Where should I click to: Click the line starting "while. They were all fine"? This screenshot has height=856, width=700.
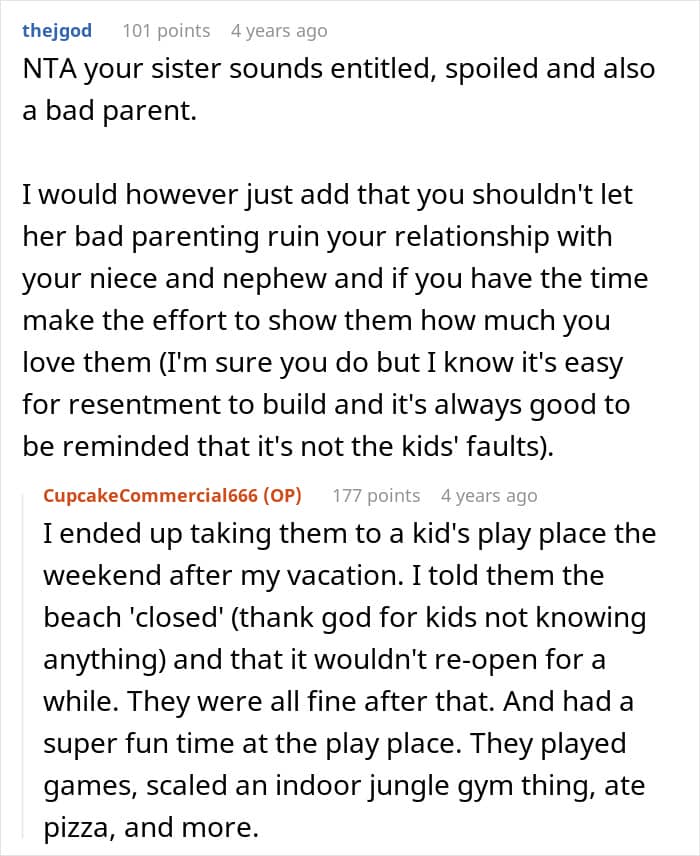tap(338, 702)
